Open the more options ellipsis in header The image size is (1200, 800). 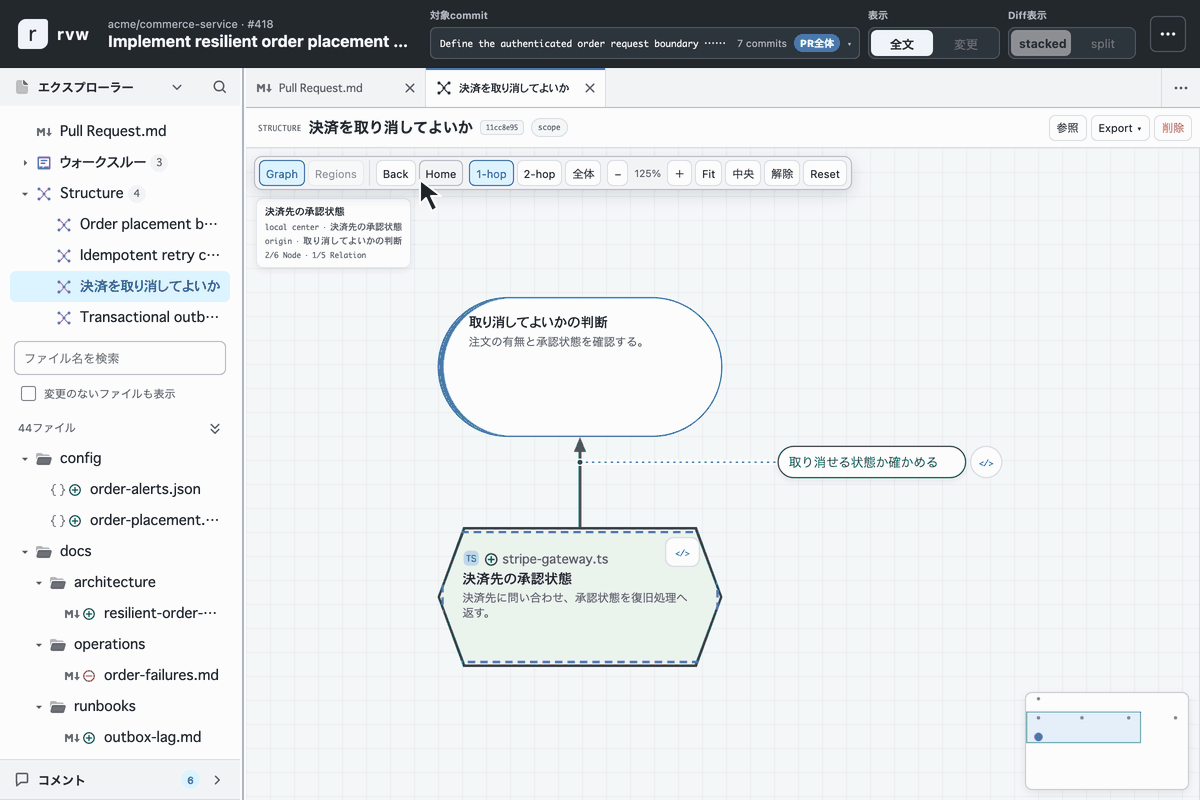click(x=1168, y=33)
